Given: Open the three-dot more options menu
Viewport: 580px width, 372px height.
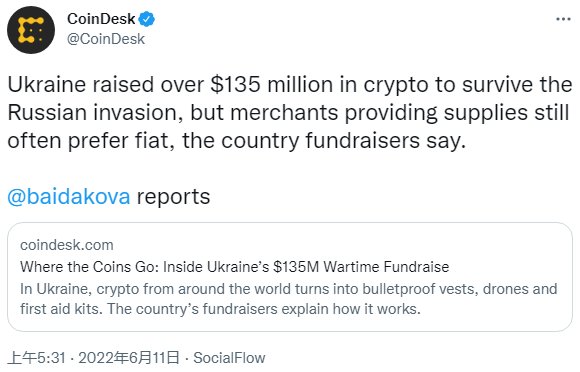Looking at the screenshot, I should pyautogui.click(x=563, y=19).
